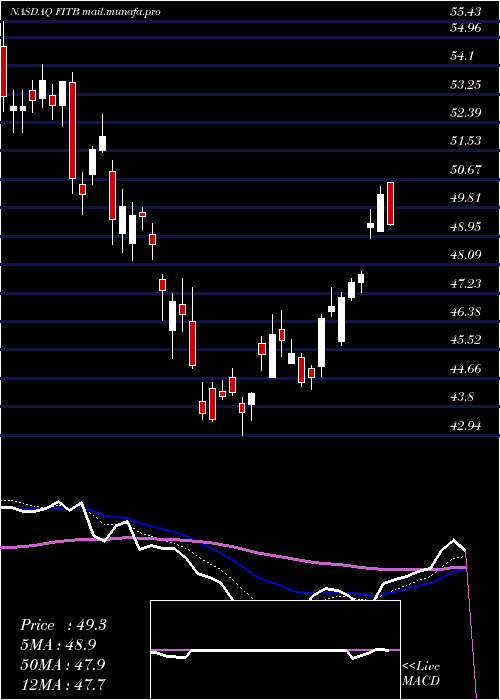Select the 51.53 price label
Image resolution: width=500 pixels, height=700 pixels.
(x=466, y=141)
